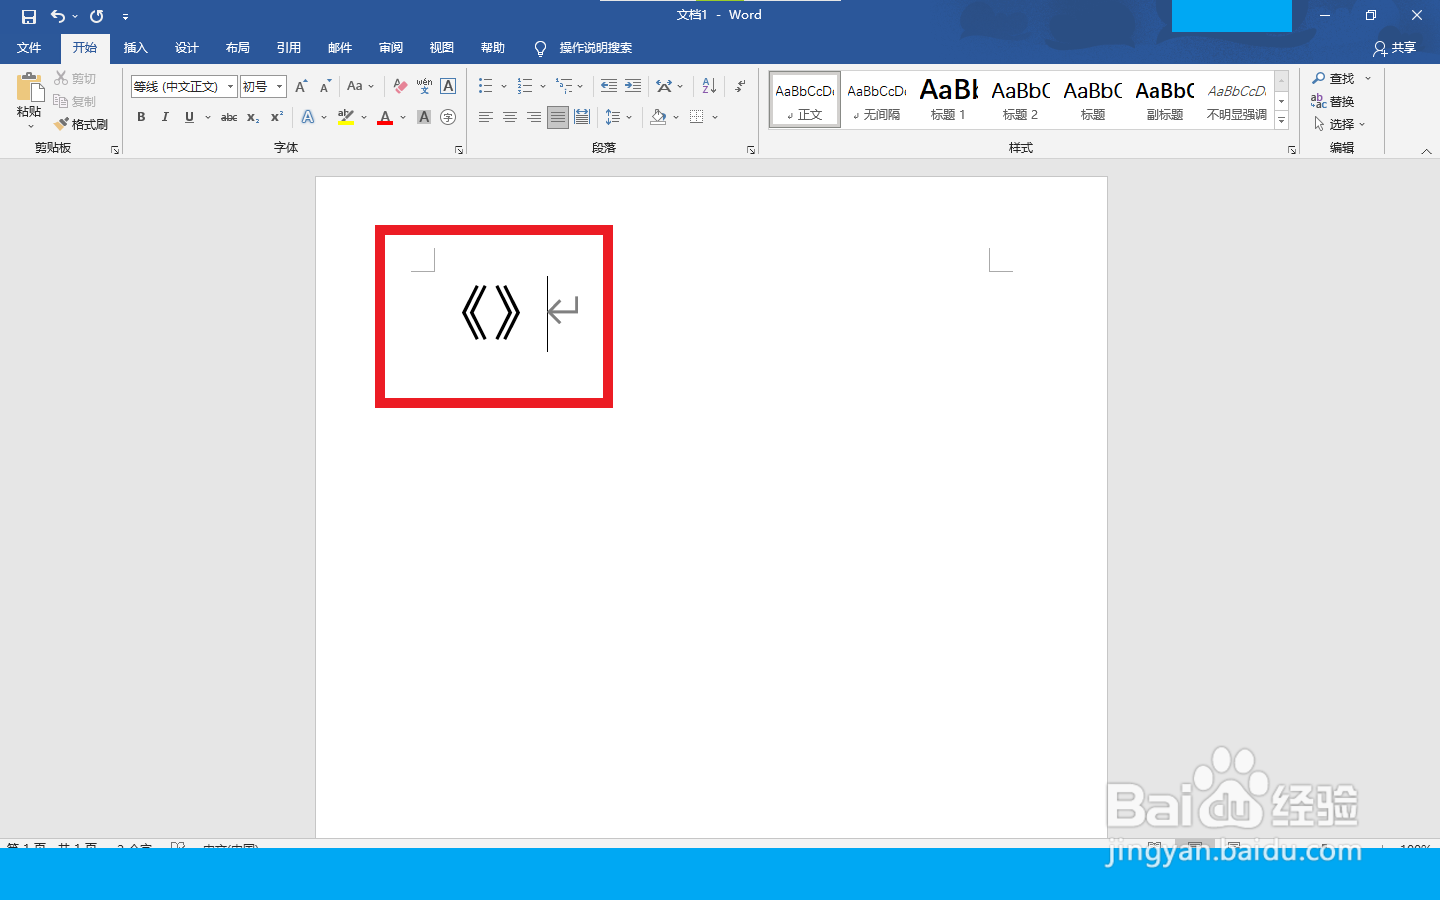The image size is (1440, 900).
Task: Toggle italic formatting
Action: (x=165, y=117)
